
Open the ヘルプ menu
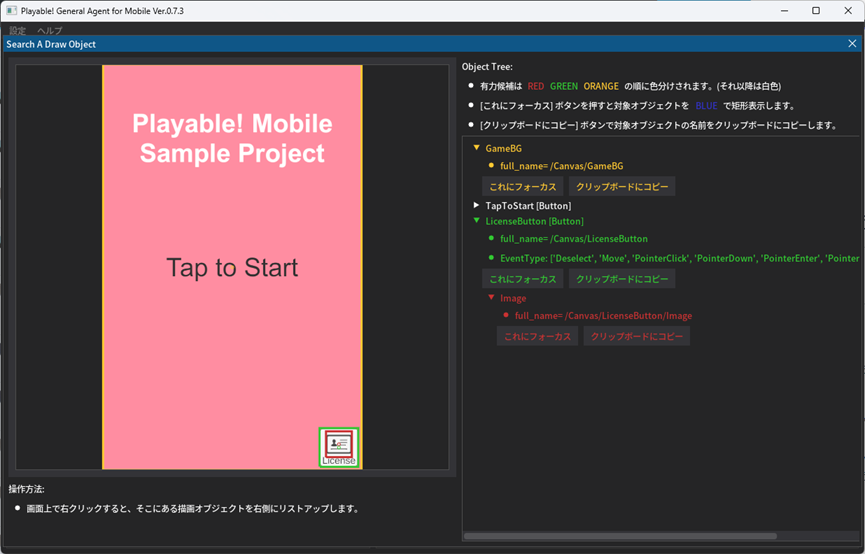(x=50, y=30)
